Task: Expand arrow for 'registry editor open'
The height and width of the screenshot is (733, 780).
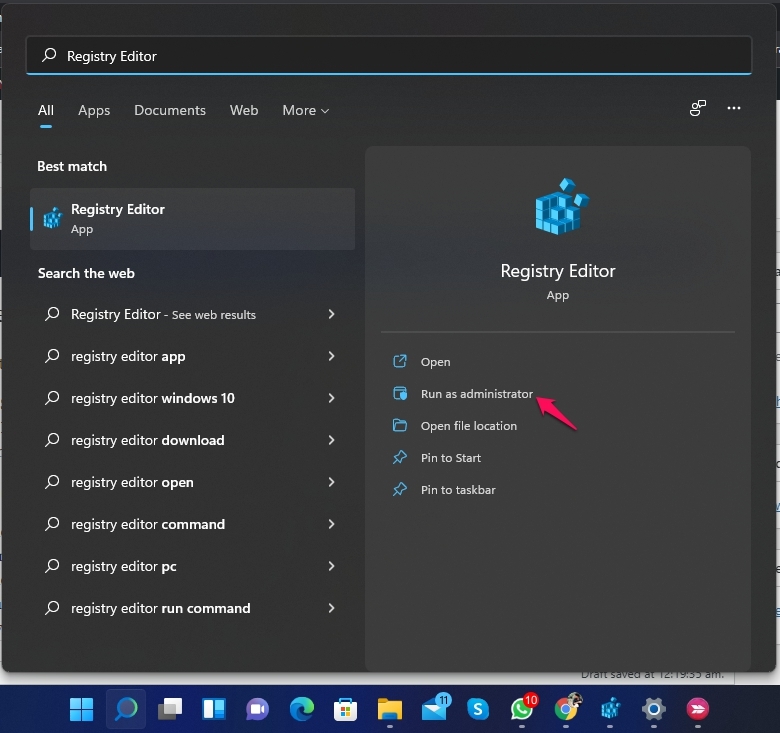Action: 331,482
